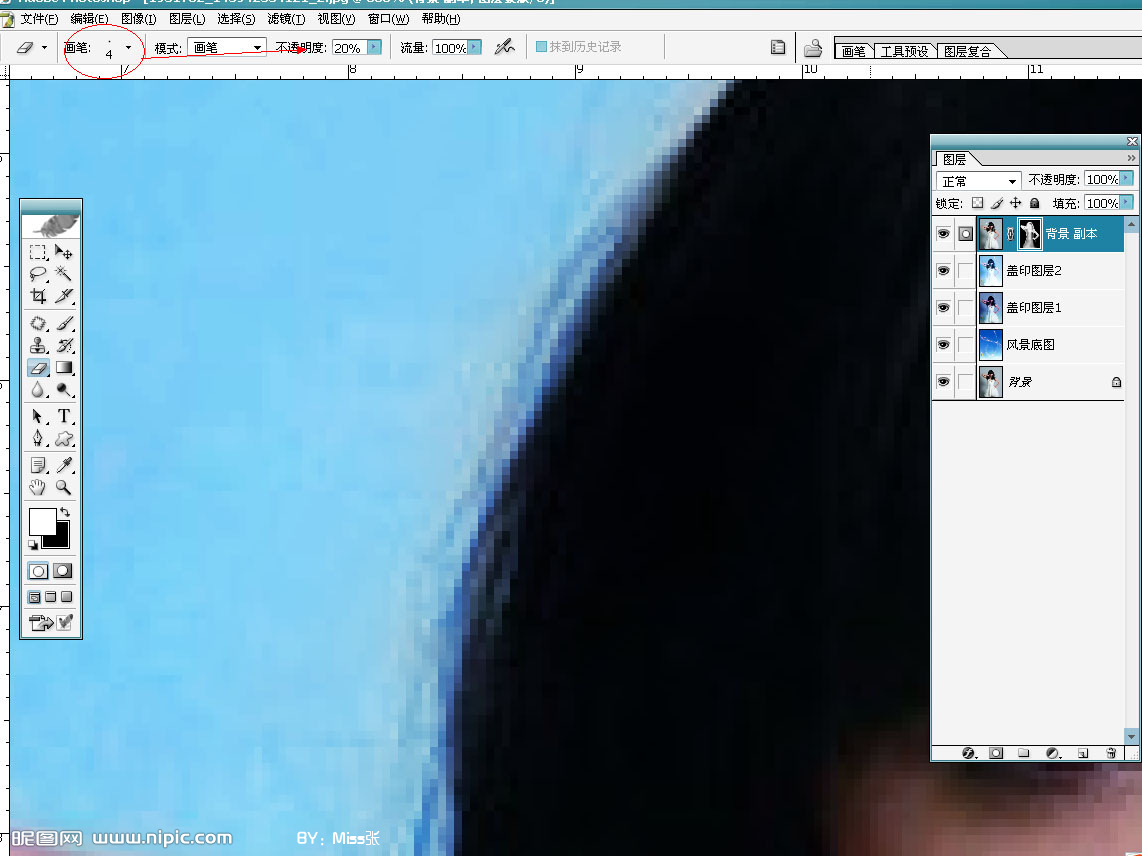This screenshot has width=1142, height=856.
Task: Open the 滤镜(T) menu
Action: point(286,19)
